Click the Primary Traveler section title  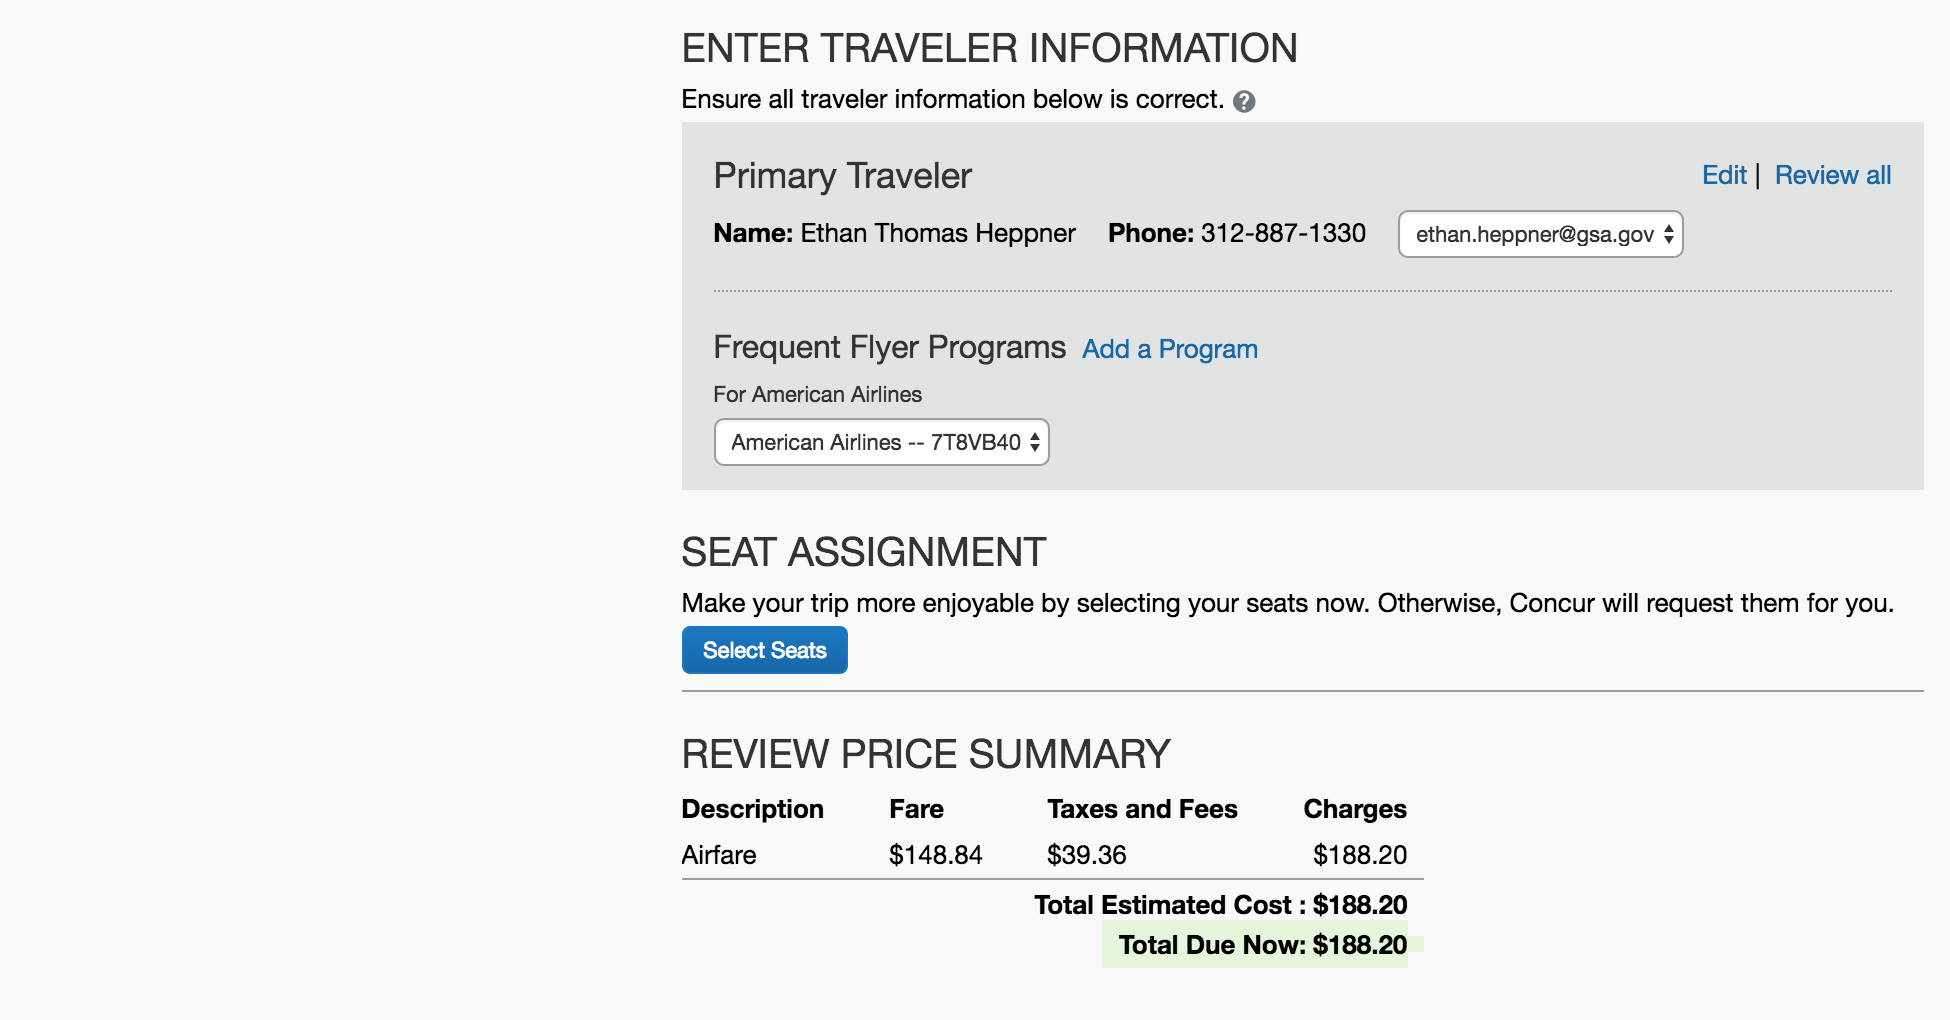pos(842,176)
